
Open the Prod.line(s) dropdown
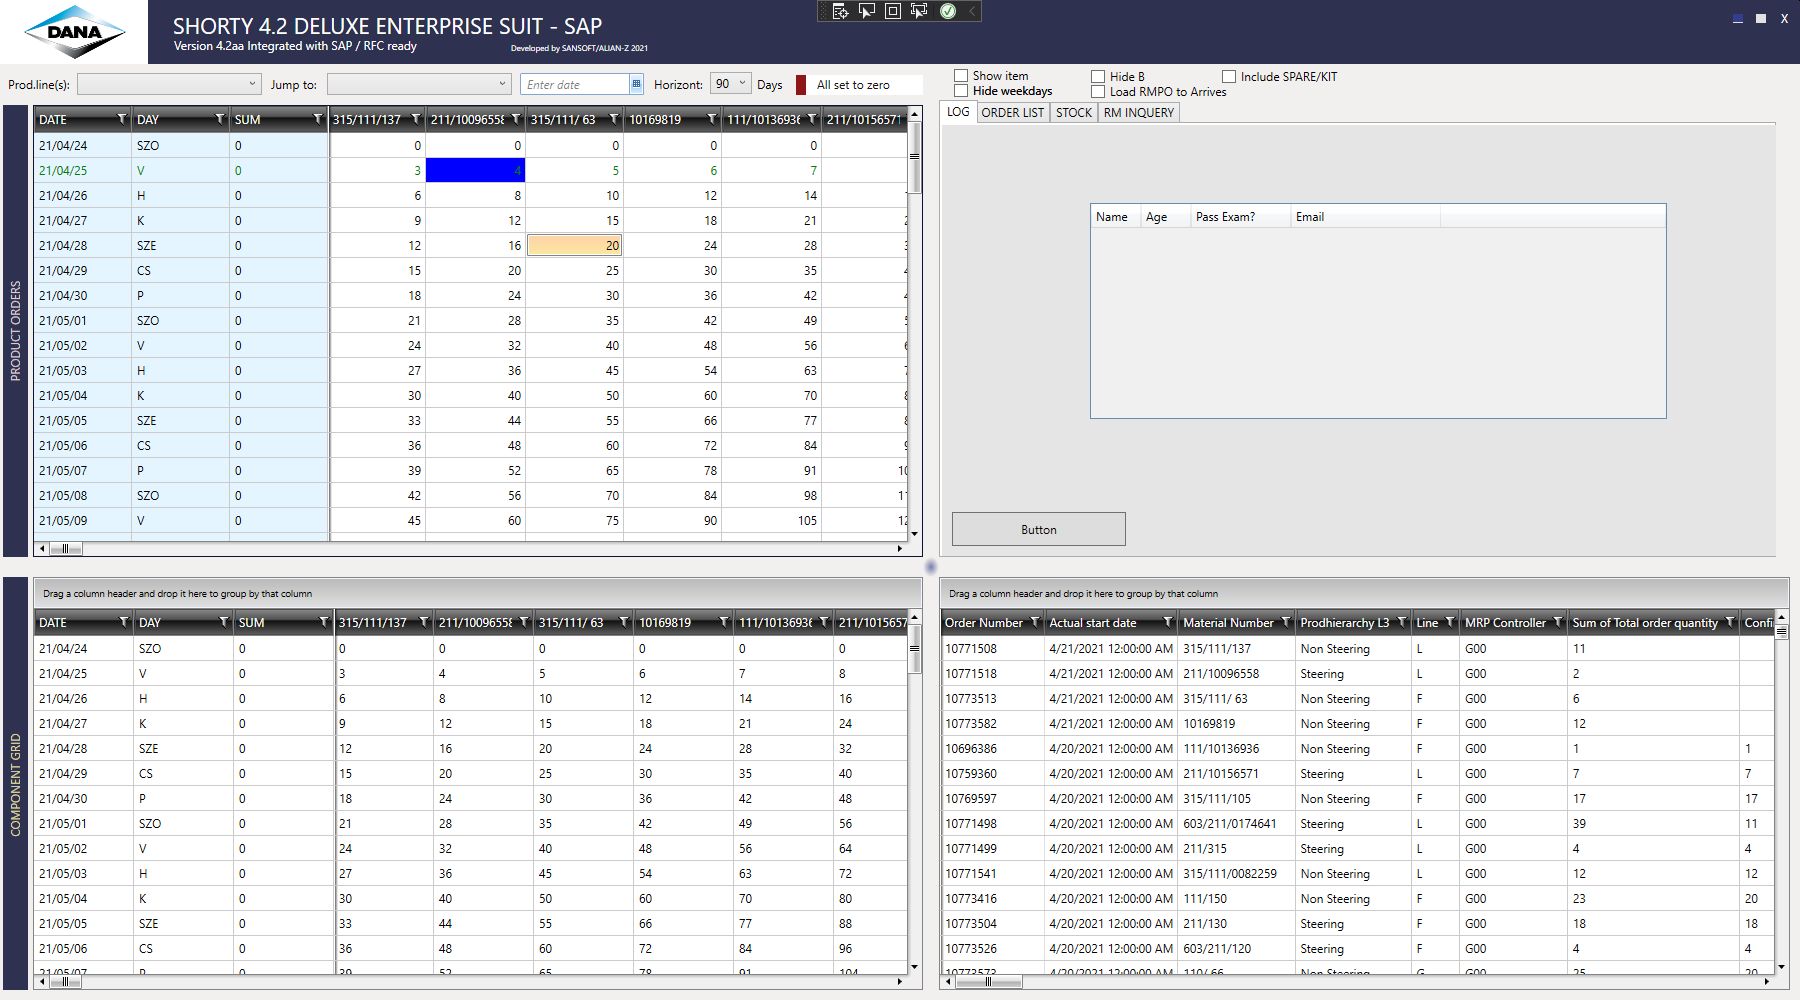[x=169, y=85]
